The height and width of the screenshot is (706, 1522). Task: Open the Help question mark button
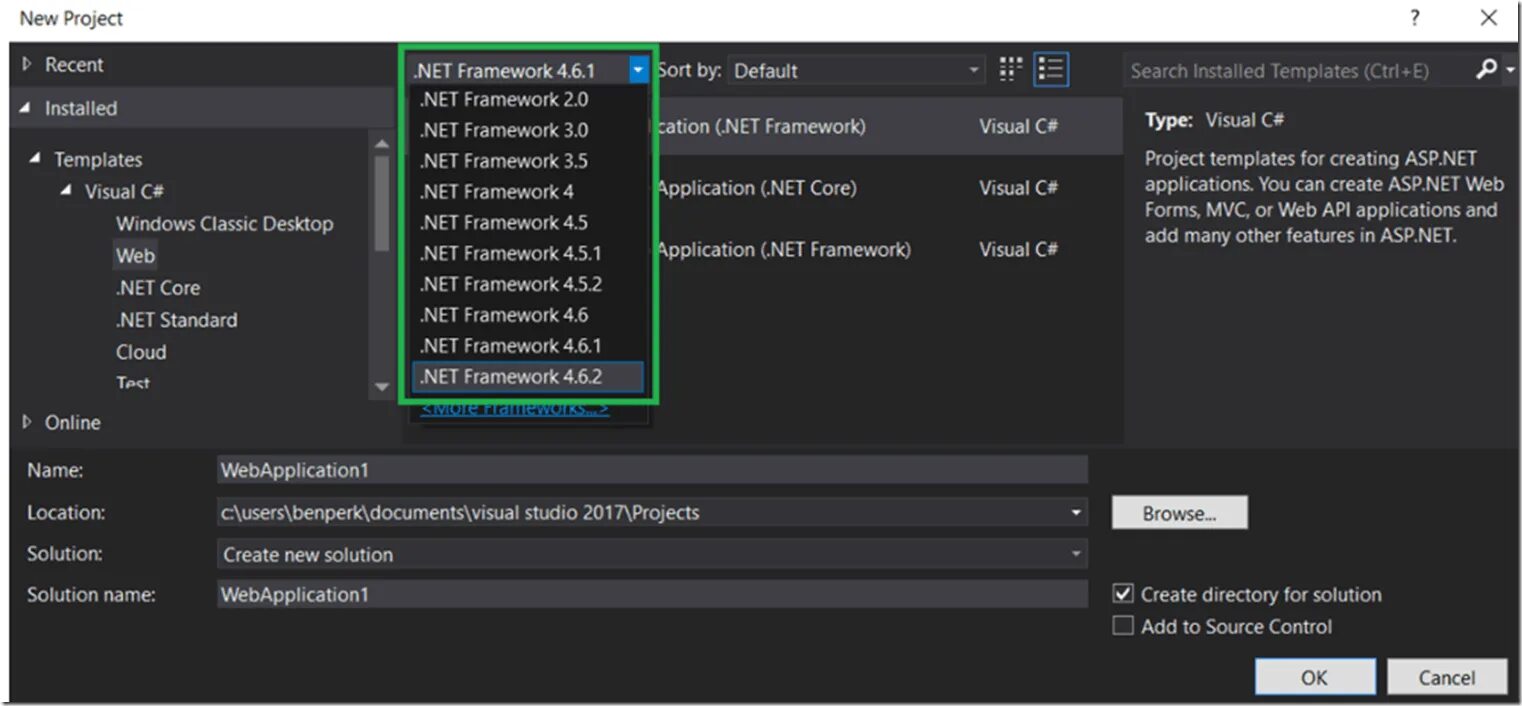1415,18
